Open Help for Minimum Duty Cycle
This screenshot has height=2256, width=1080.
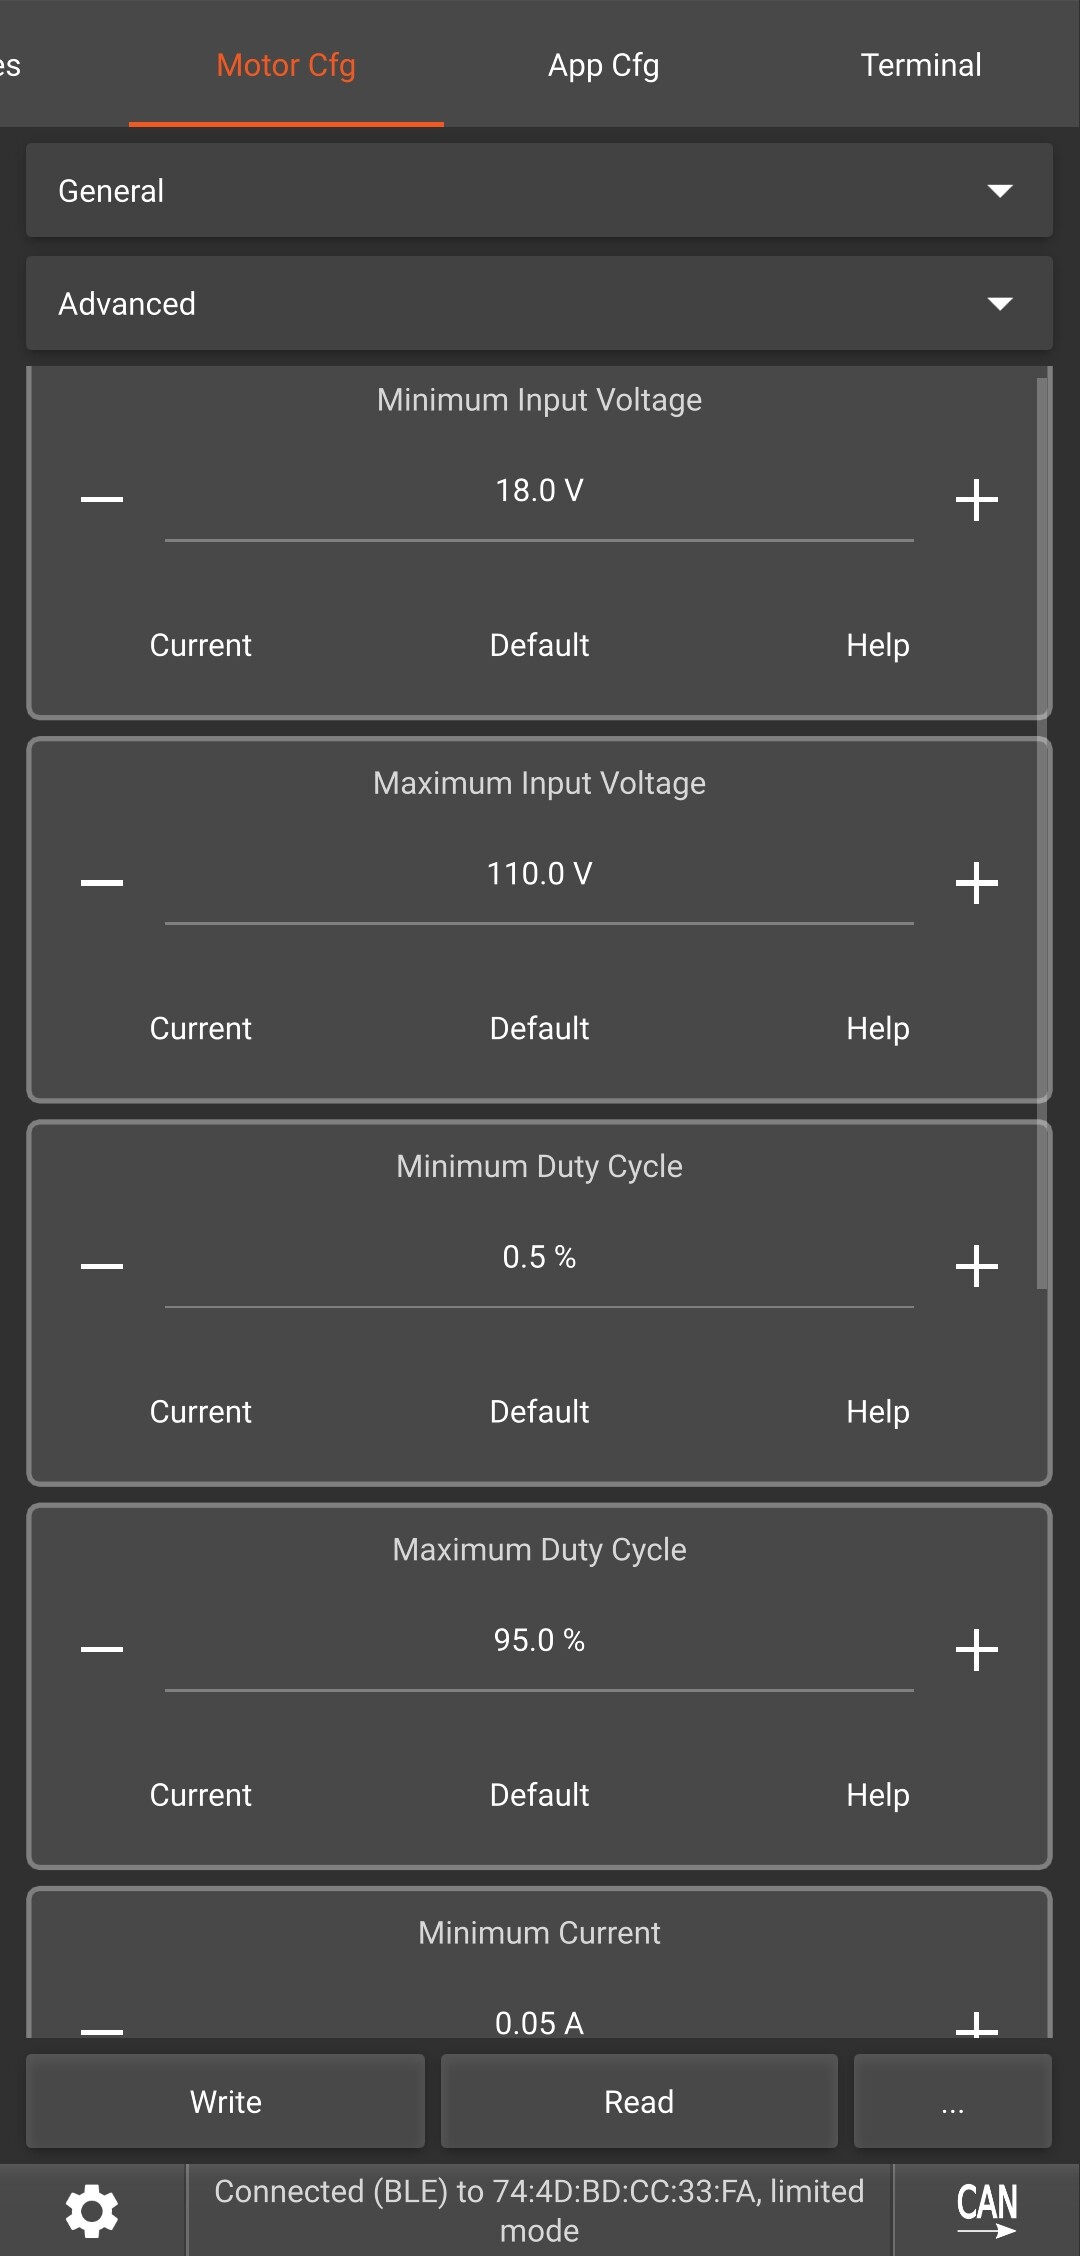(x=877, y=1411)
